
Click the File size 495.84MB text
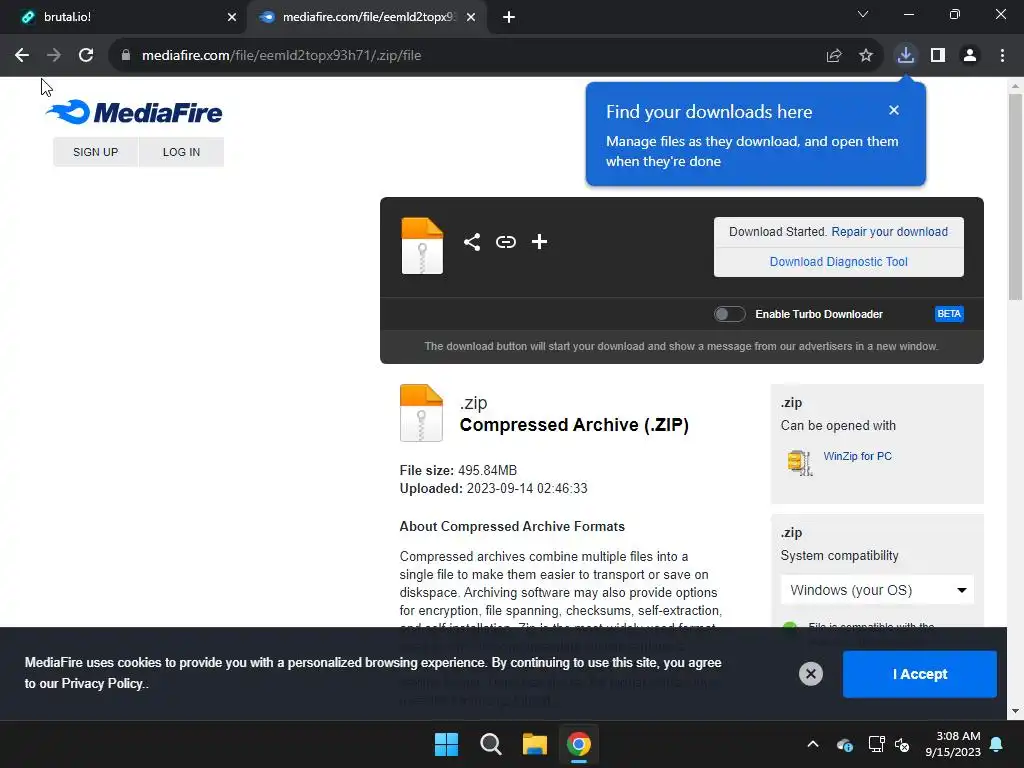point(458,470)
